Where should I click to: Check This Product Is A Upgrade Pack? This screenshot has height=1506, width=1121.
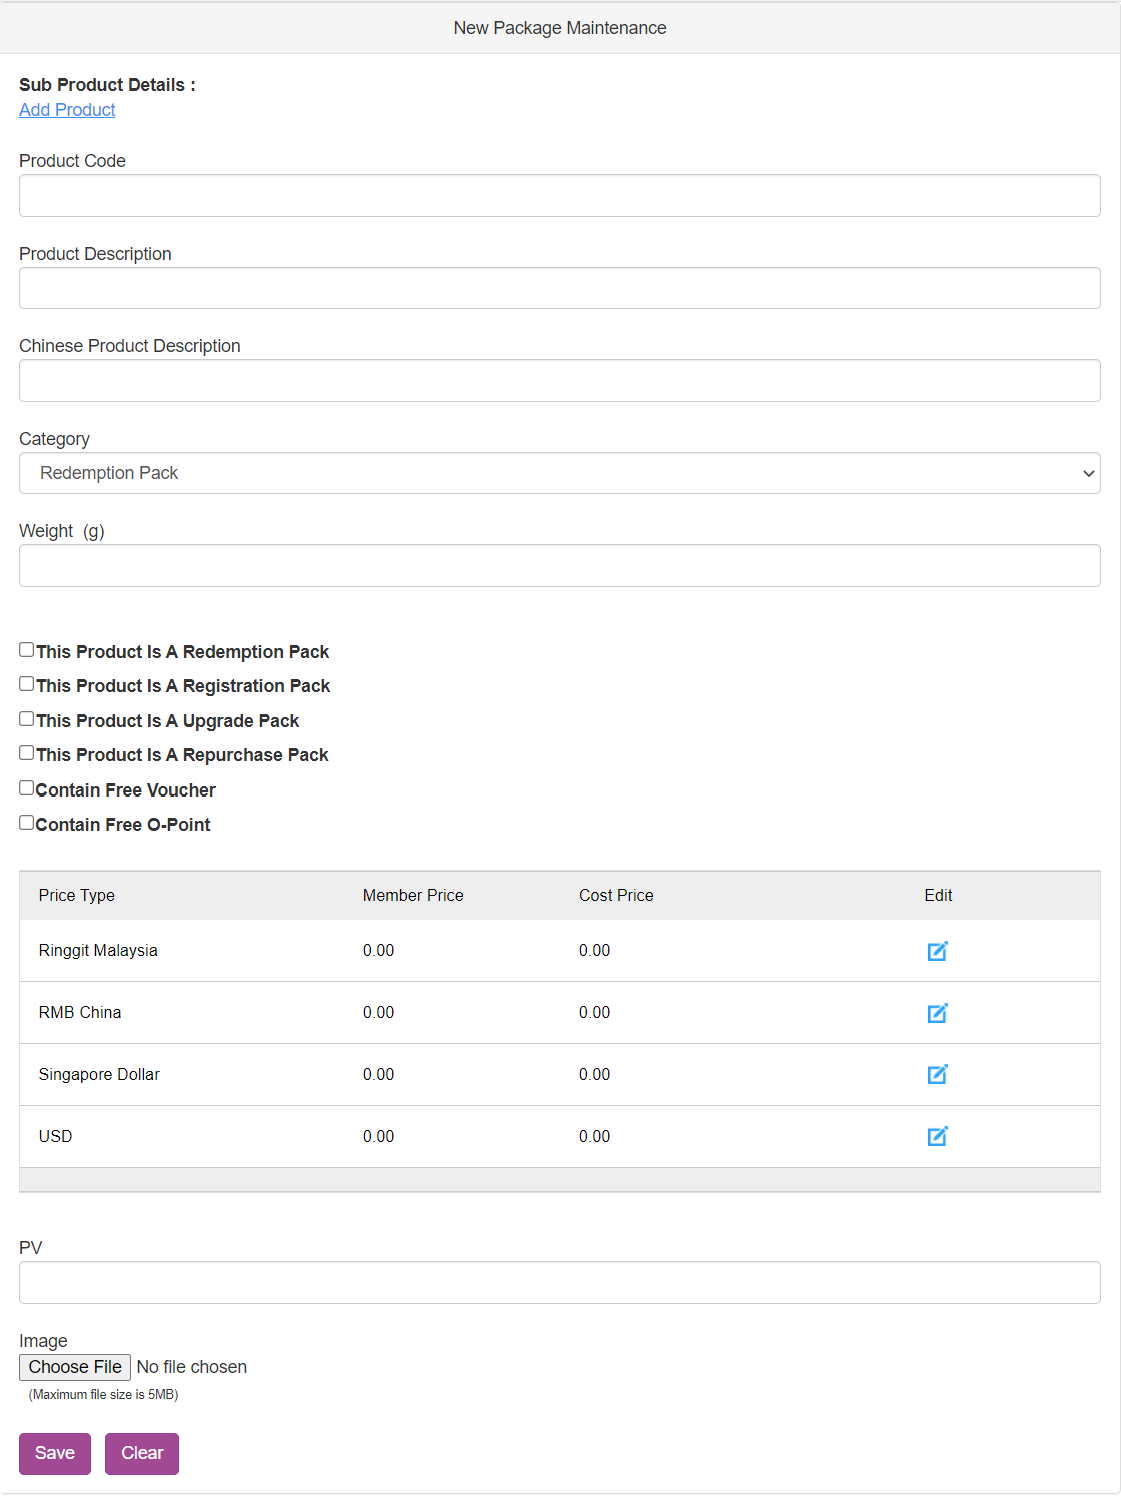click(x=27, y=719)
